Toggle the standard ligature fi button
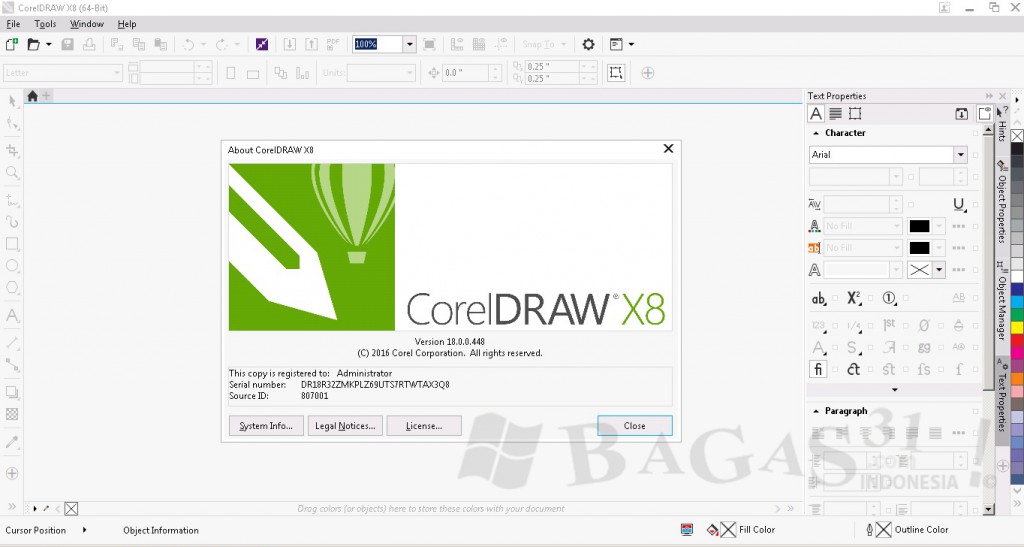Screen dimensions: 1024x547 coord(818,369)
